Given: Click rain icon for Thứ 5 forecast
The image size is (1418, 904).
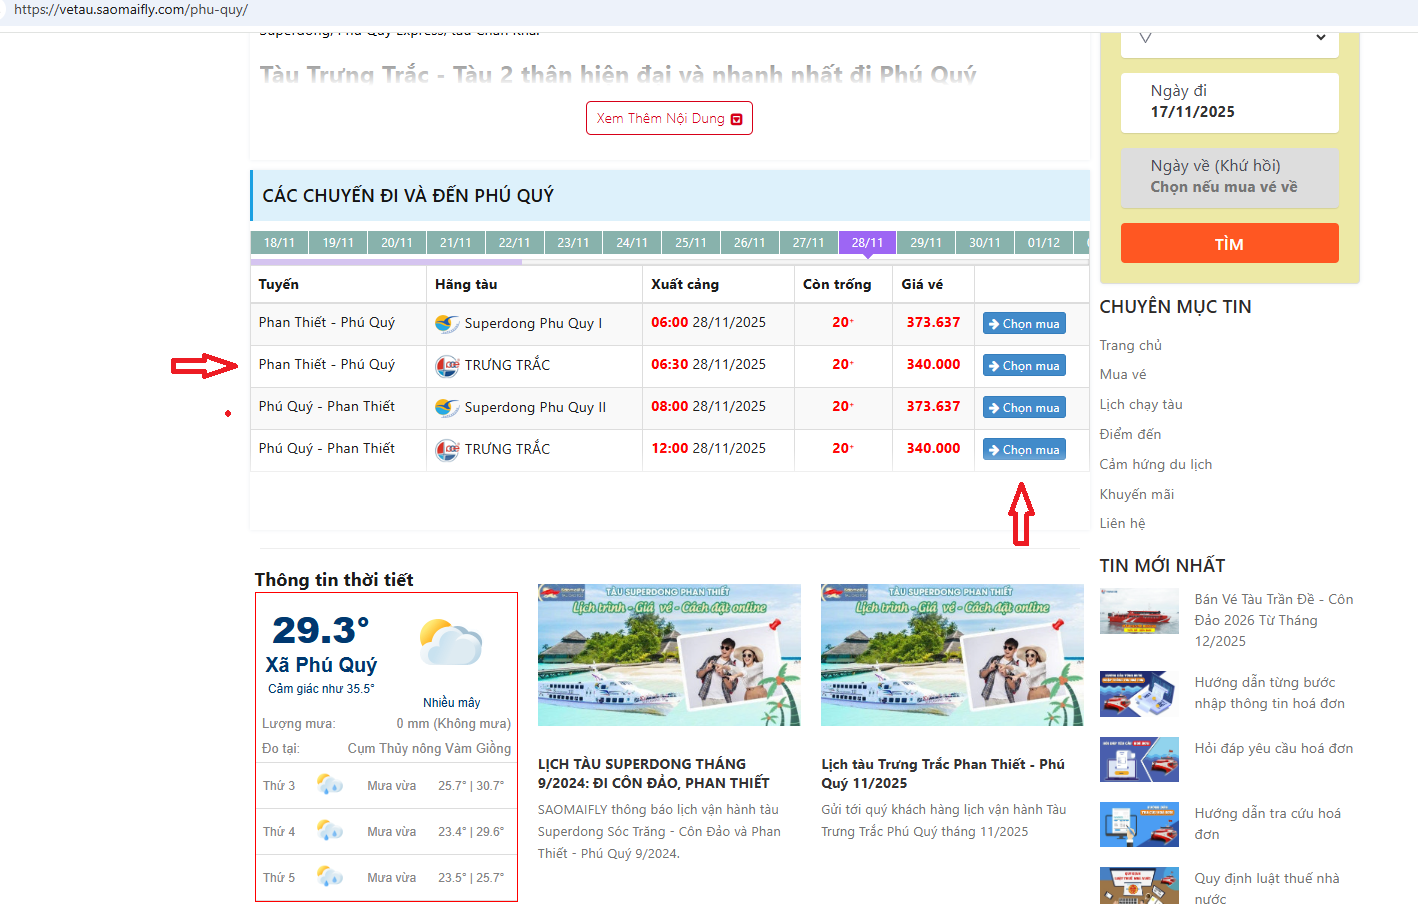Looking at the screenshot, I should 329,877.
